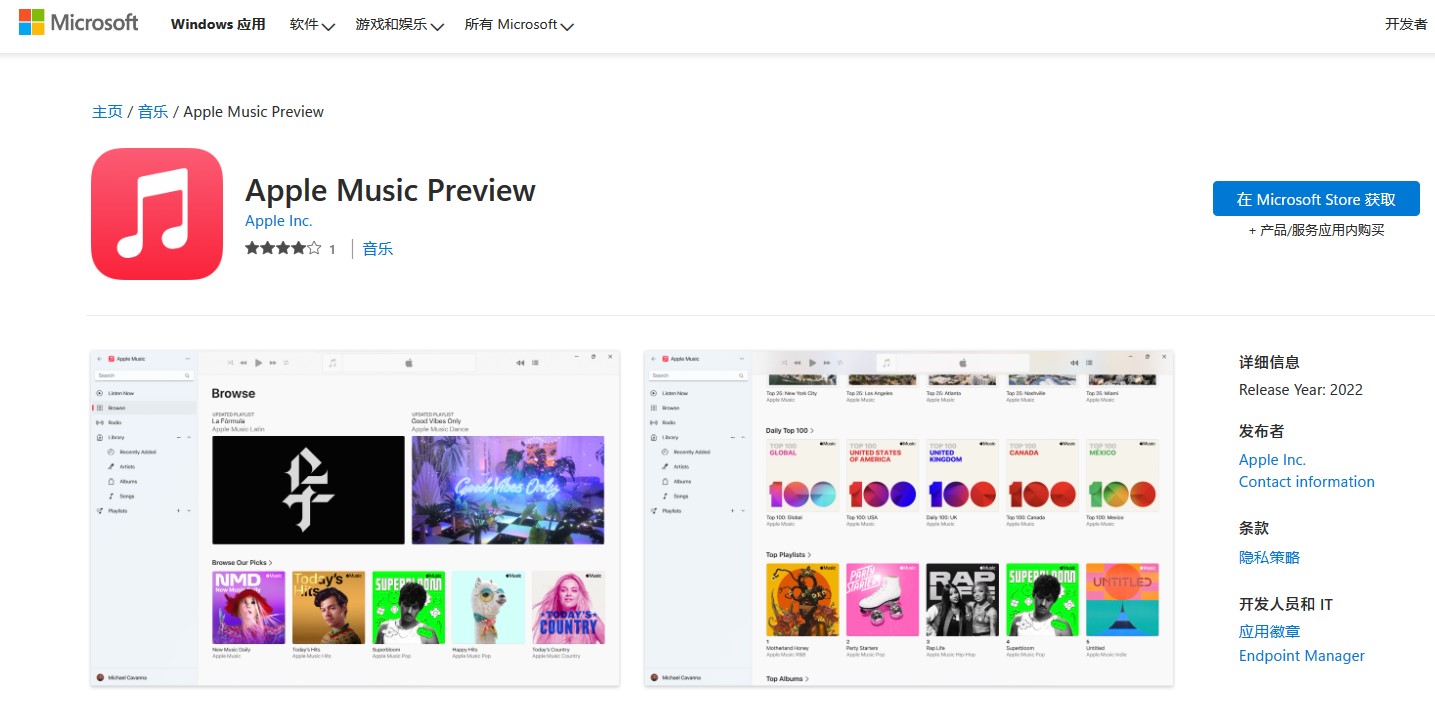Open the 隐私策略 link
1435x723 pixels.
(1269, 557)
